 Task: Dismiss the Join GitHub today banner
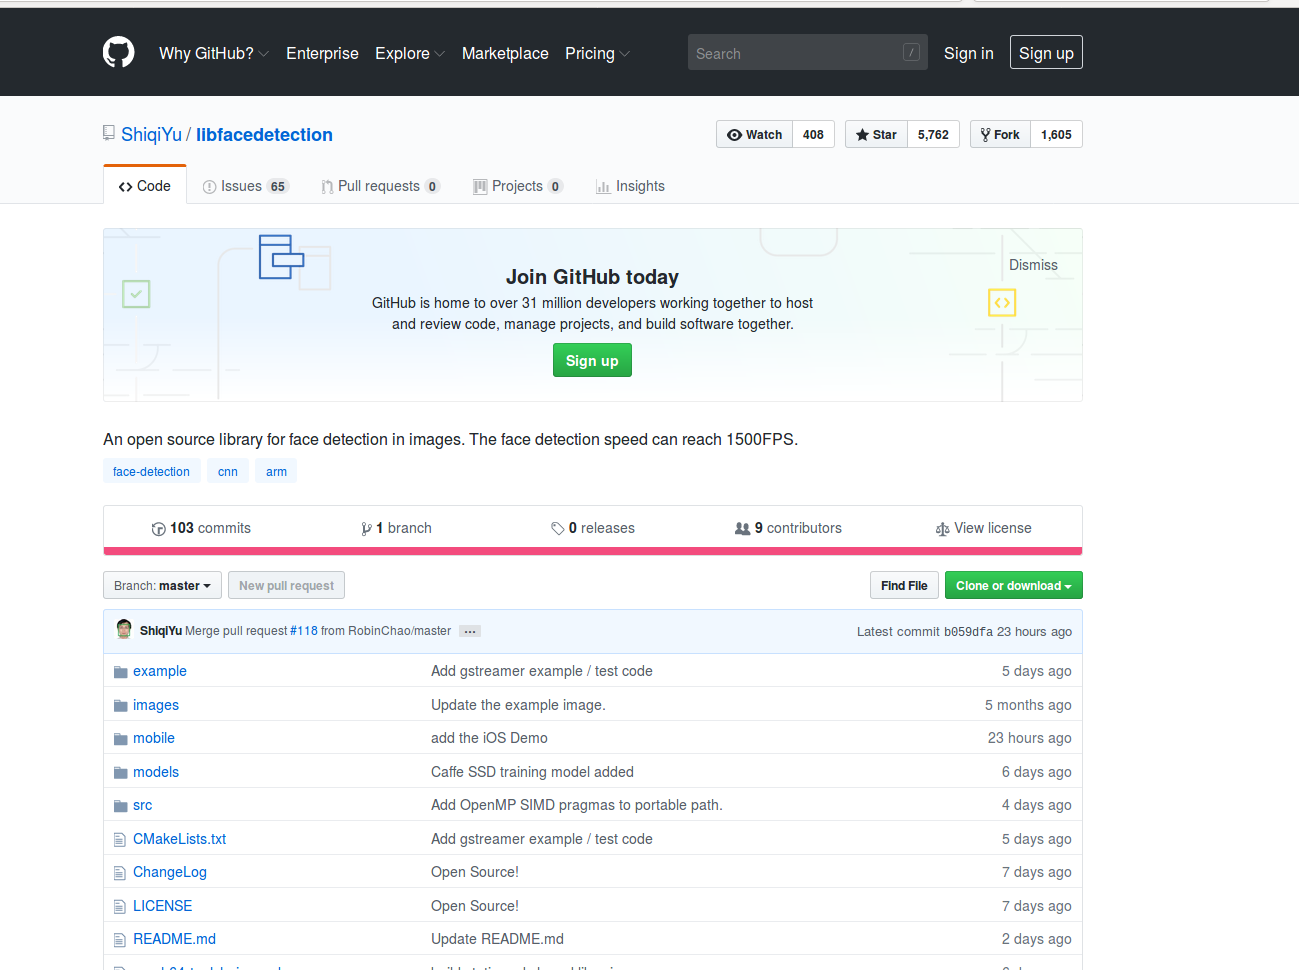(x=1033, y=265)
